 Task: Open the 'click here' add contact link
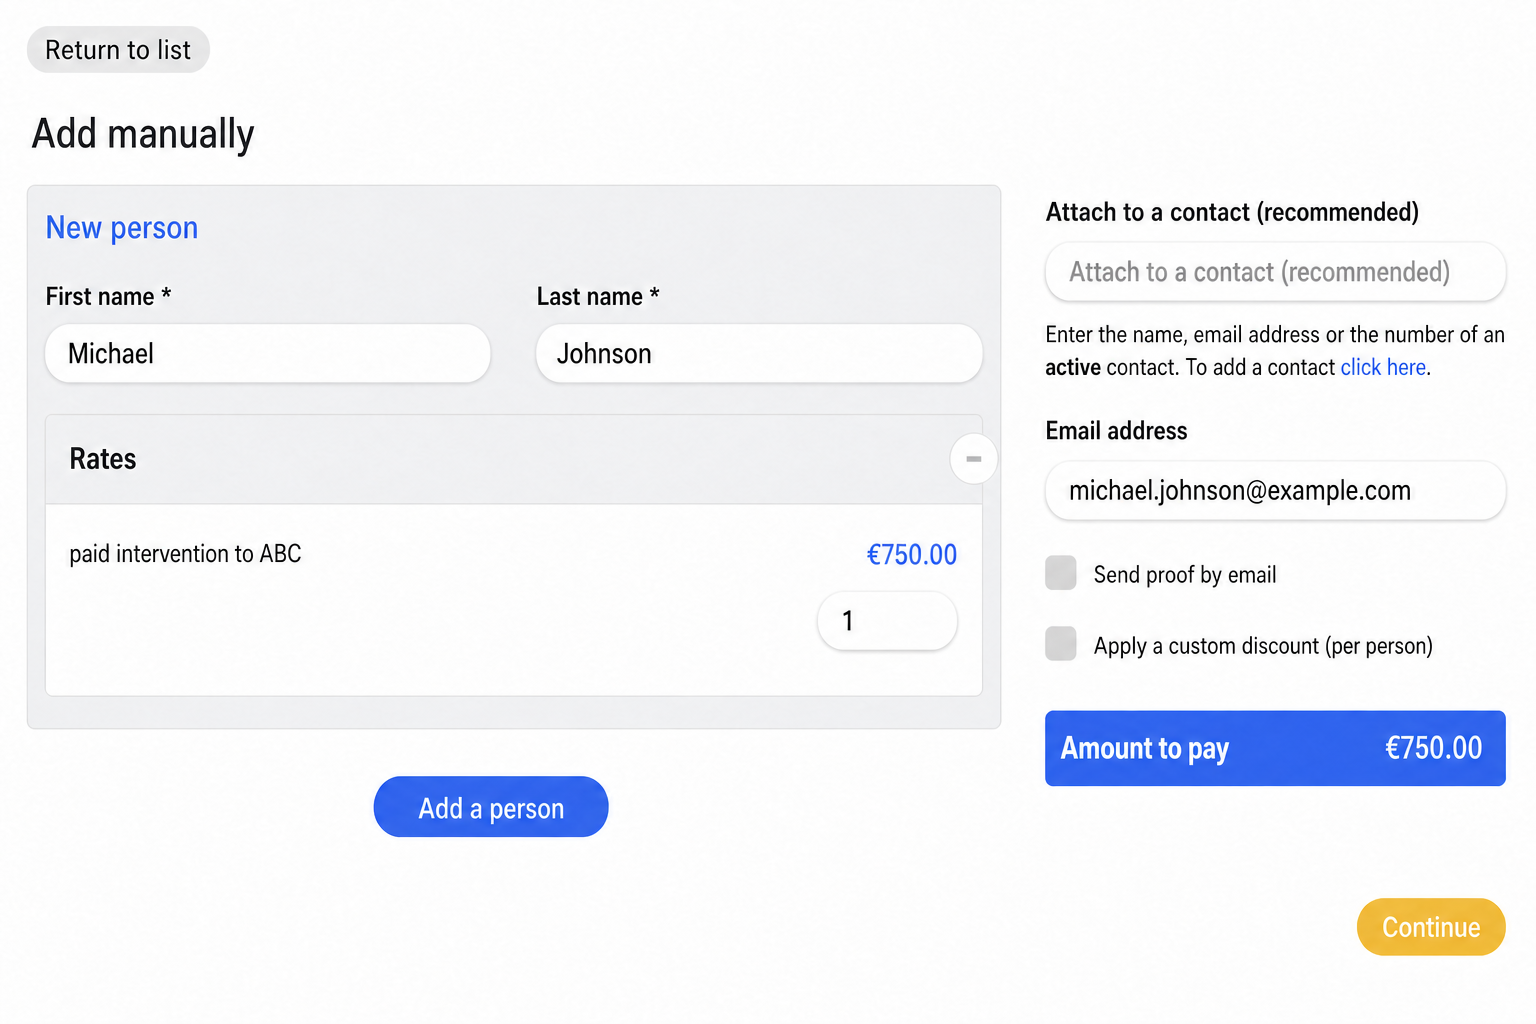(x=1383, y=367)
